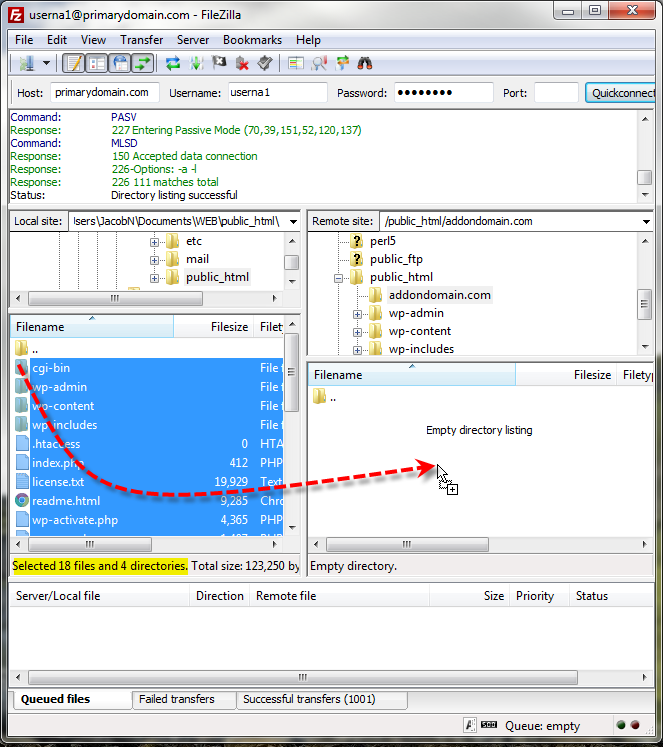This screenshot has height=747, width=663.
Task: Expand the local mail folder tree node
Action: click(x=155, y=259)
